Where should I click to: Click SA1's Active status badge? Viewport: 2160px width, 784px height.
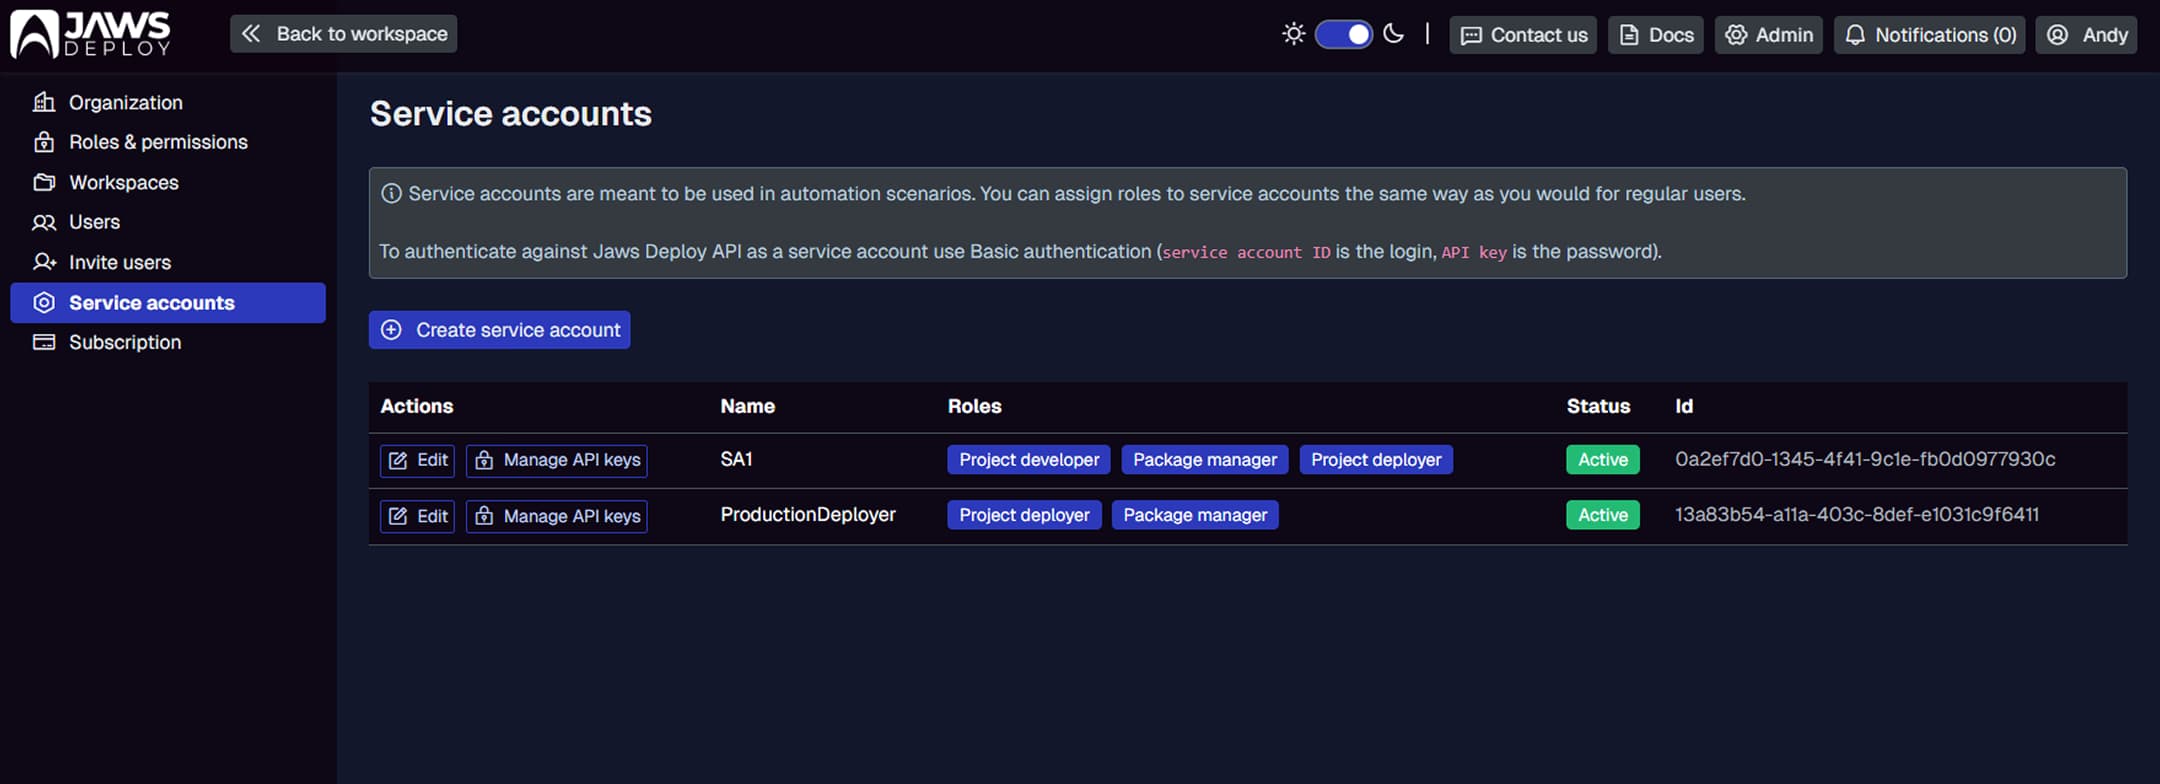1603,460
